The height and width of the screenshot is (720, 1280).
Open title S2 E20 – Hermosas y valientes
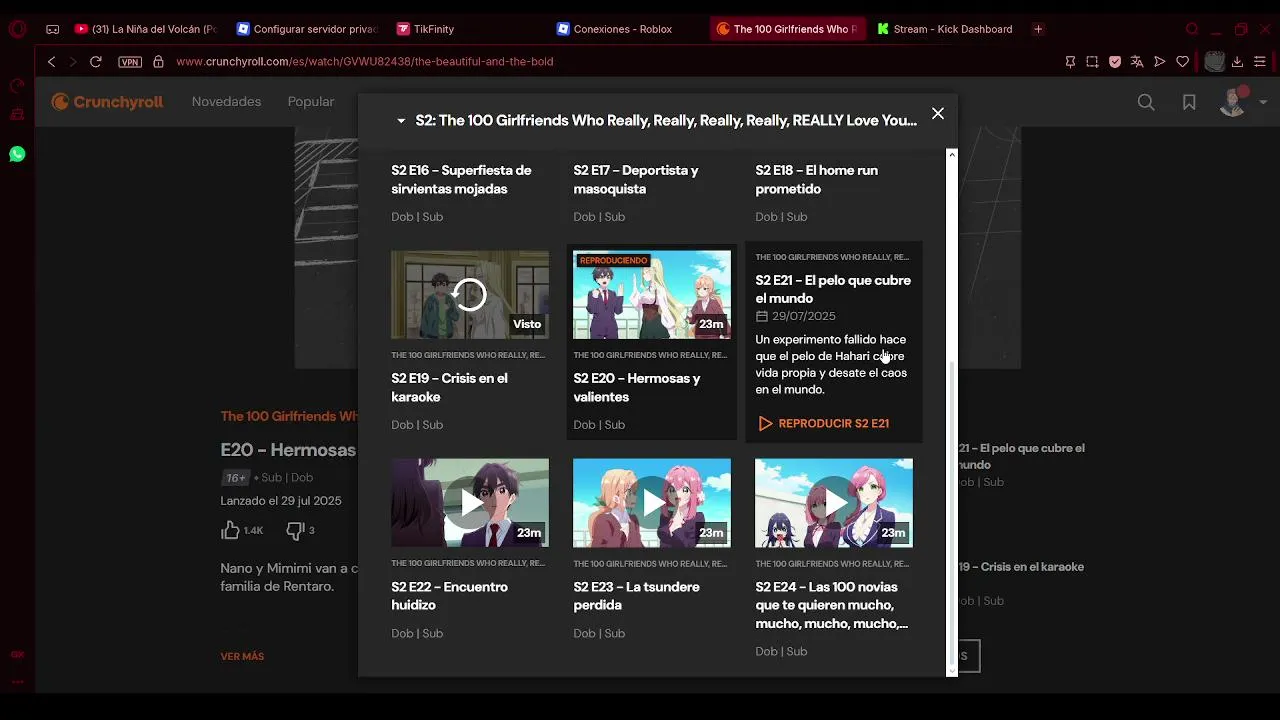[x=637, y=388]
